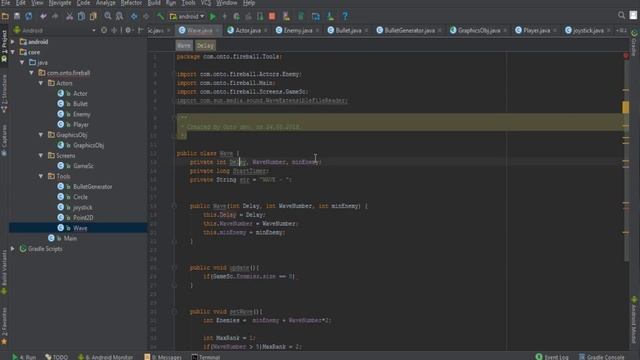This screenshot has width=640, height=360.
Task: Switch to GraphicsObj.java tab
Action: click(x=479, y=31)
